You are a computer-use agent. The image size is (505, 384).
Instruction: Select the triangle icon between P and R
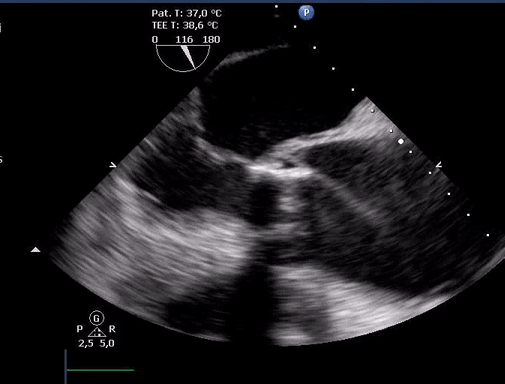coord(97,332)
